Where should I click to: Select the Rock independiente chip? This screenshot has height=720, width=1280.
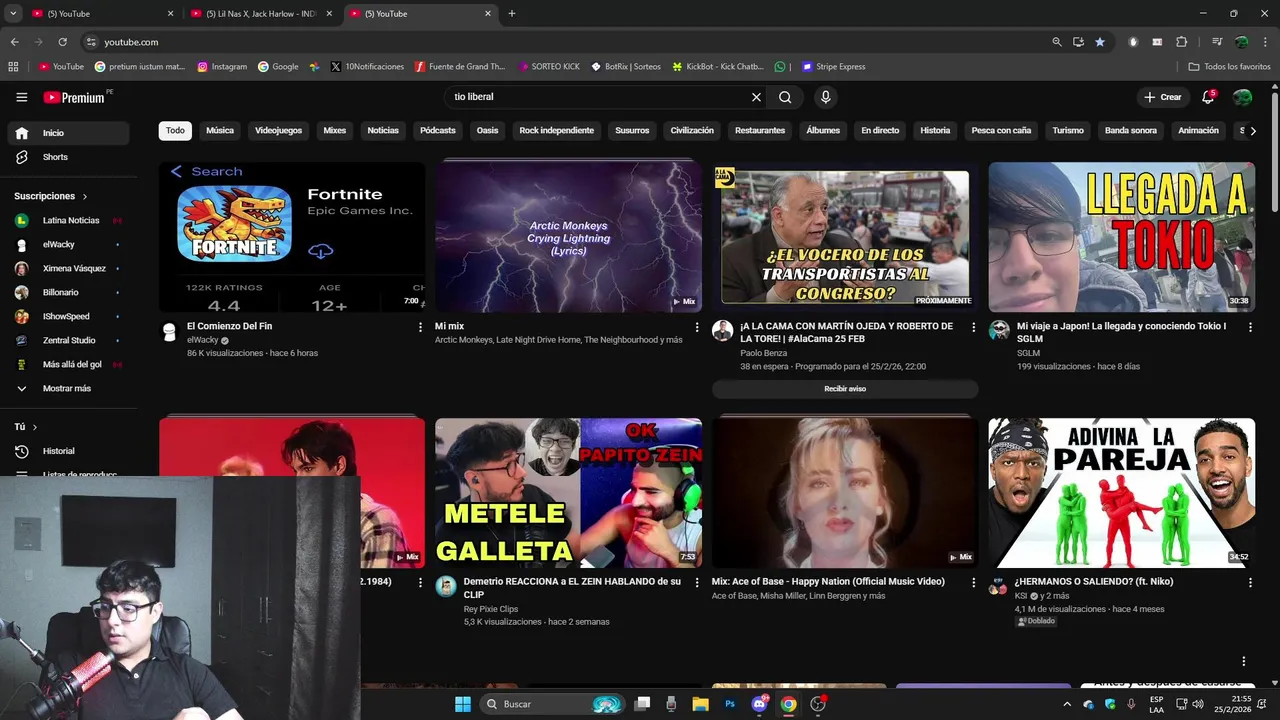pos(557,130)
